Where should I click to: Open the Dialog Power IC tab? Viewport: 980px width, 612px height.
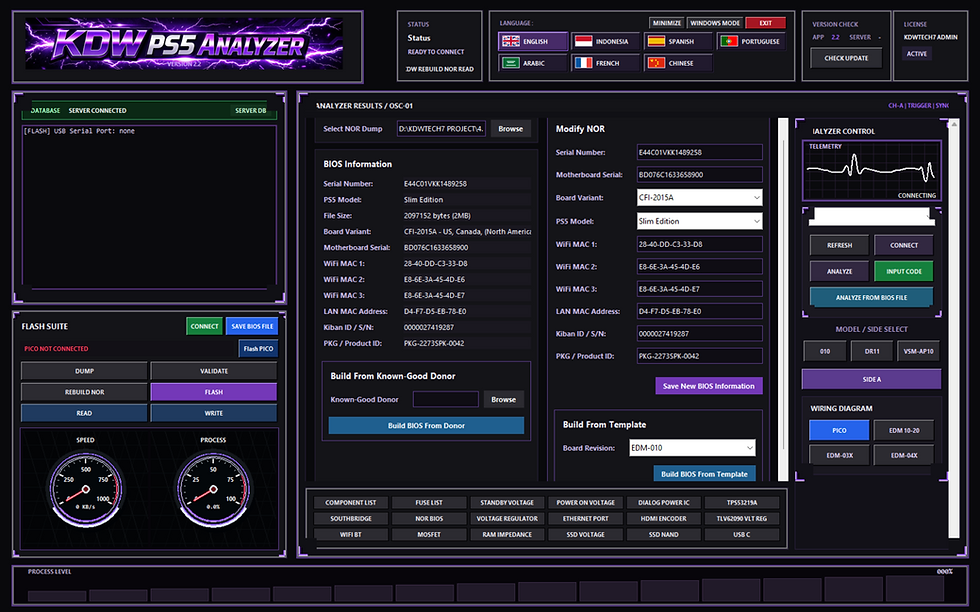point(663,503)
